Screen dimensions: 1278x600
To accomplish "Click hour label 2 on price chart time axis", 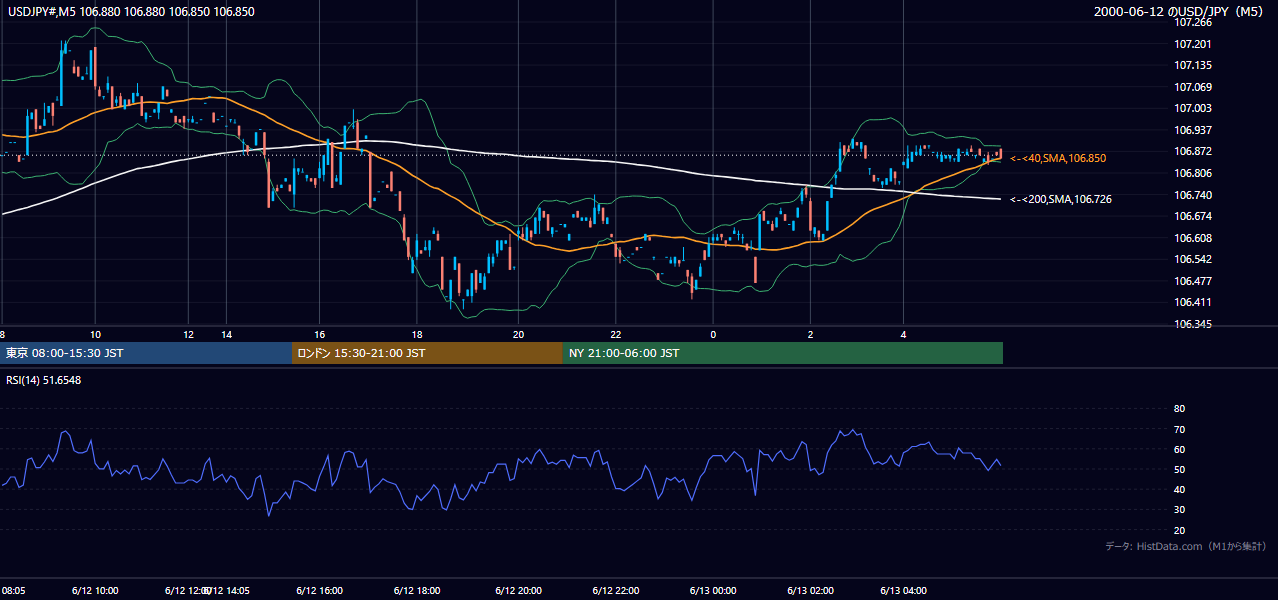I will click(810, 334).
